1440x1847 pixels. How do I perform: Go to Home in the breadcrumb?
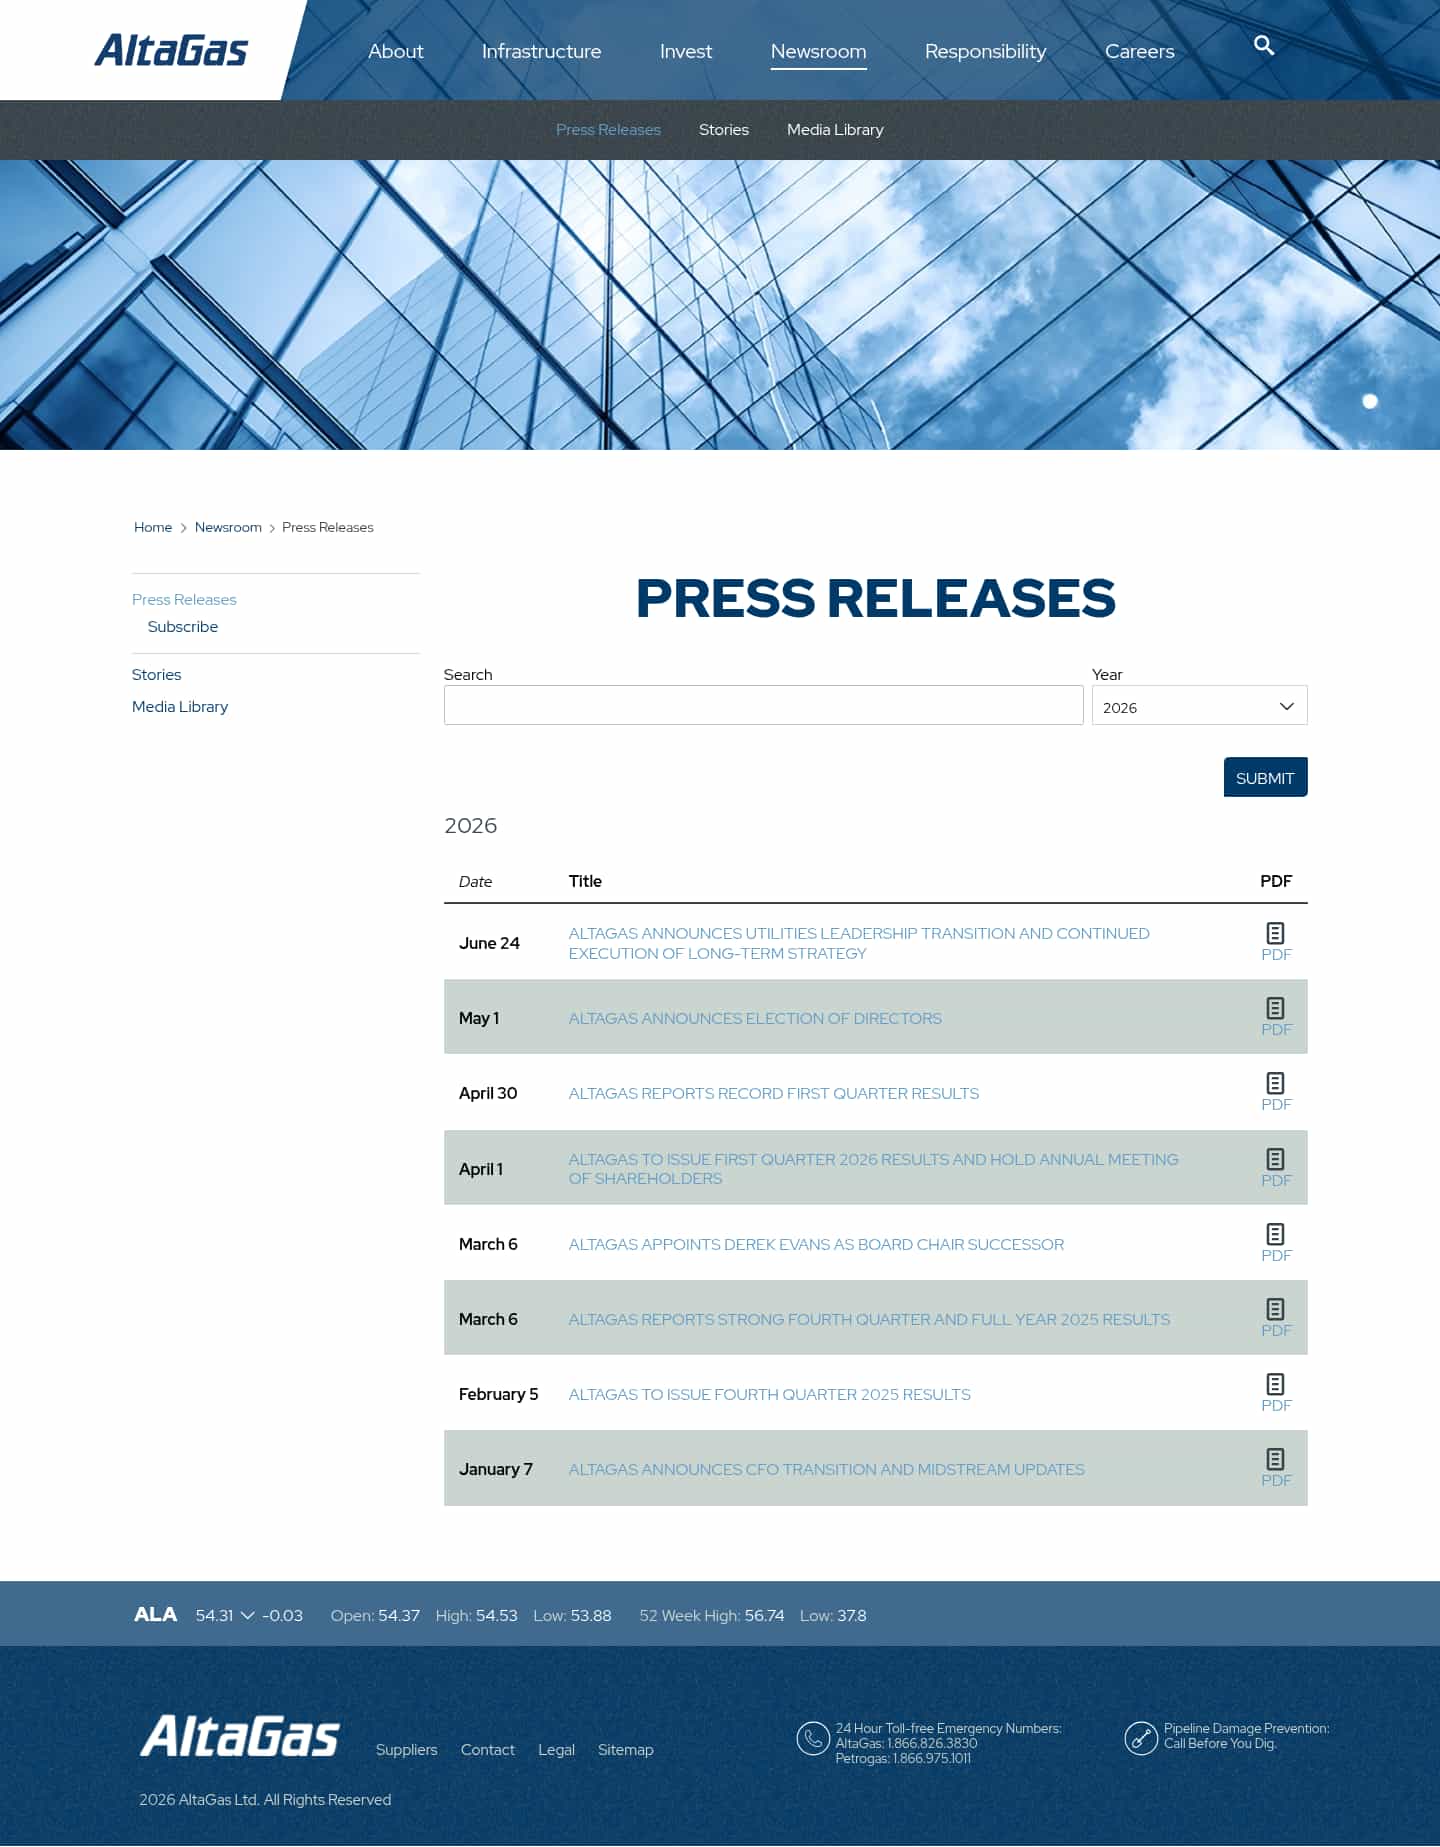pyautogui.click(x=153, y=527)
